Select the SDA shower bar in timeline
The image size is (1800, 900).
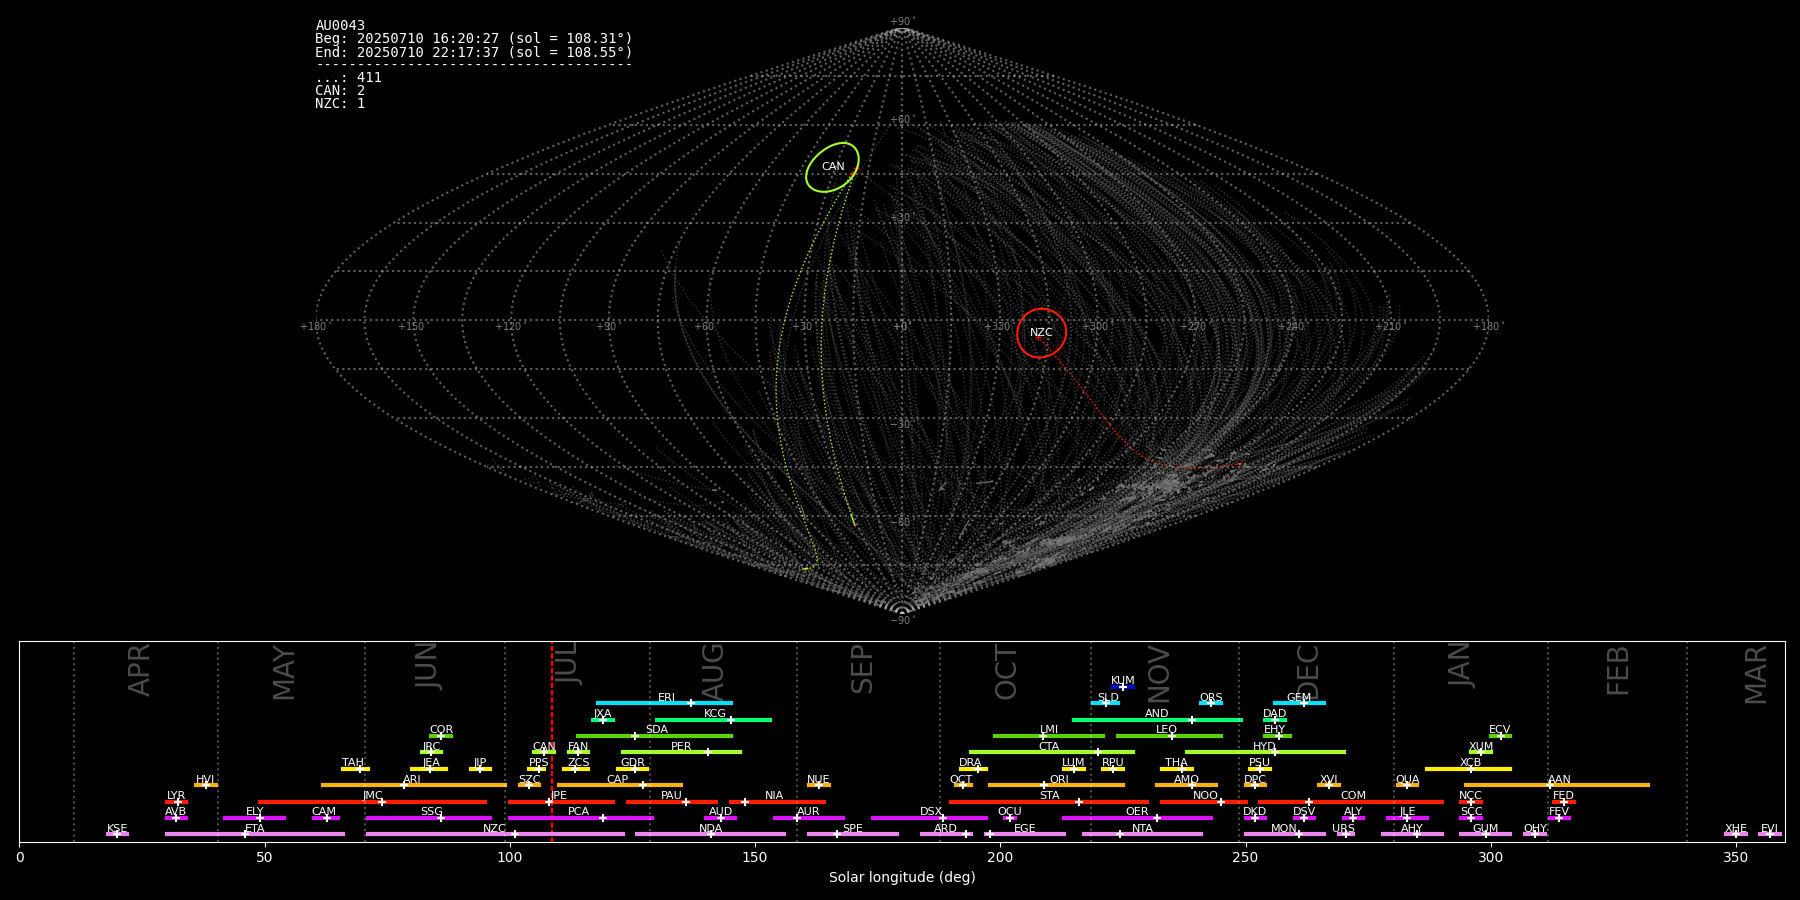(654, 736)
